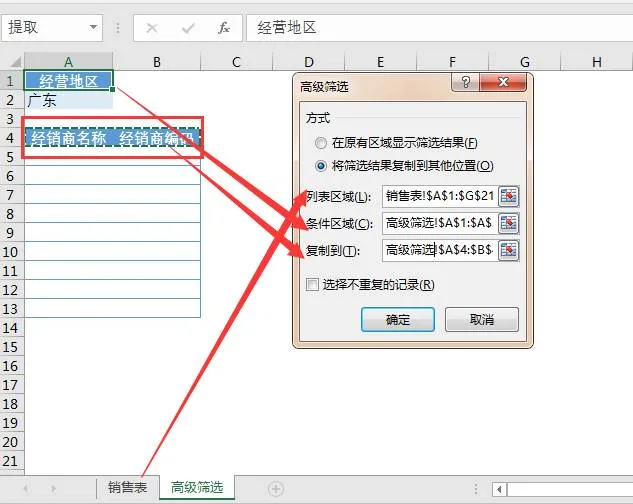Click the 高级筛选 dialog title bar
This screenshot has width=633, height=504.
point(373,86)
